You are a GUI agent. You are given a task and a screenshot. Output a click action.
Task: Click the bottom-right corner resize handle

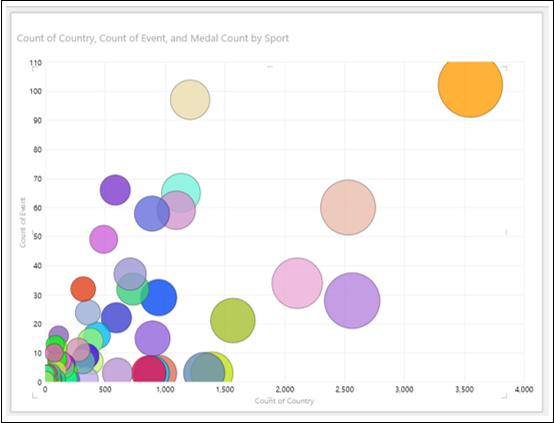click(505, 396)
